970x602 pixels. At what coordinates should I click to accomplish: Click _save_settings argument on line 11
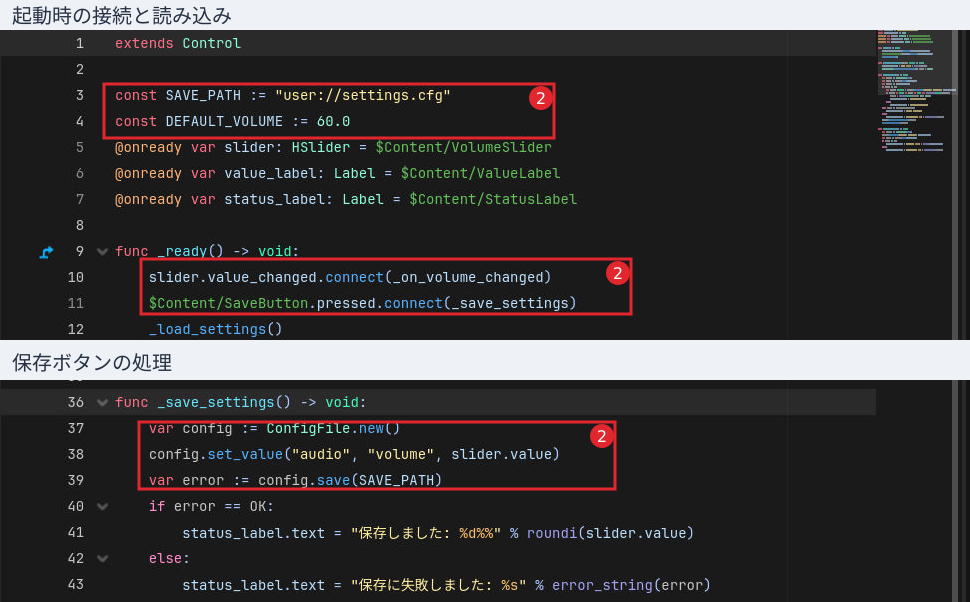pos(510,303)
